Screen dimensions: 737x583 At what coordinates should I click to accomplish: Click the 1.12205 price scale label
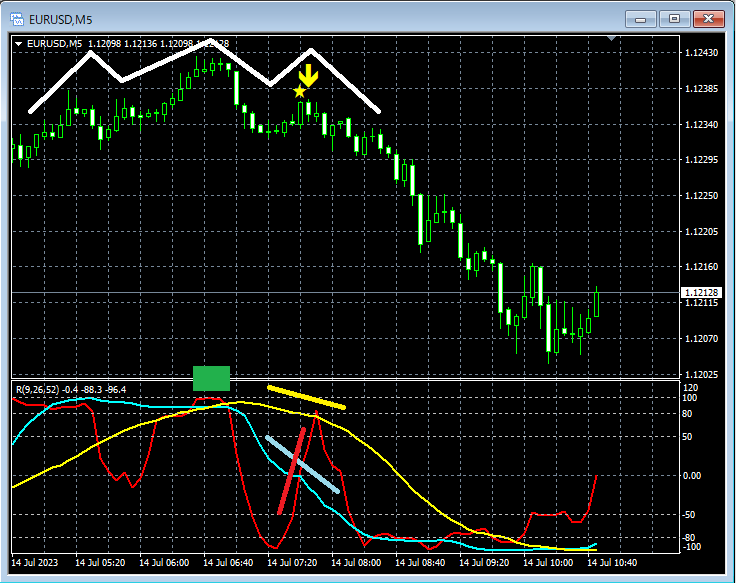click(701, 231)
